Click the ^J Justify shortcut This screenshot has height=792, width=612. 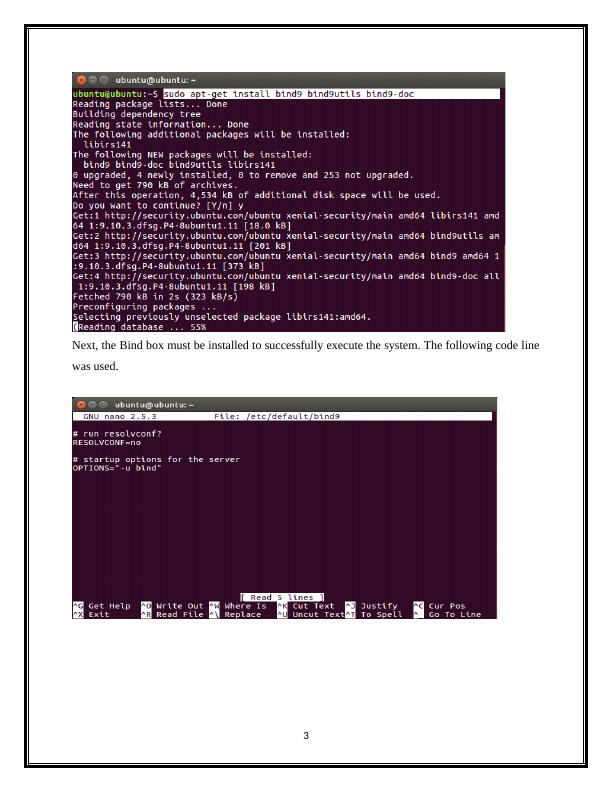click(372, 606)
